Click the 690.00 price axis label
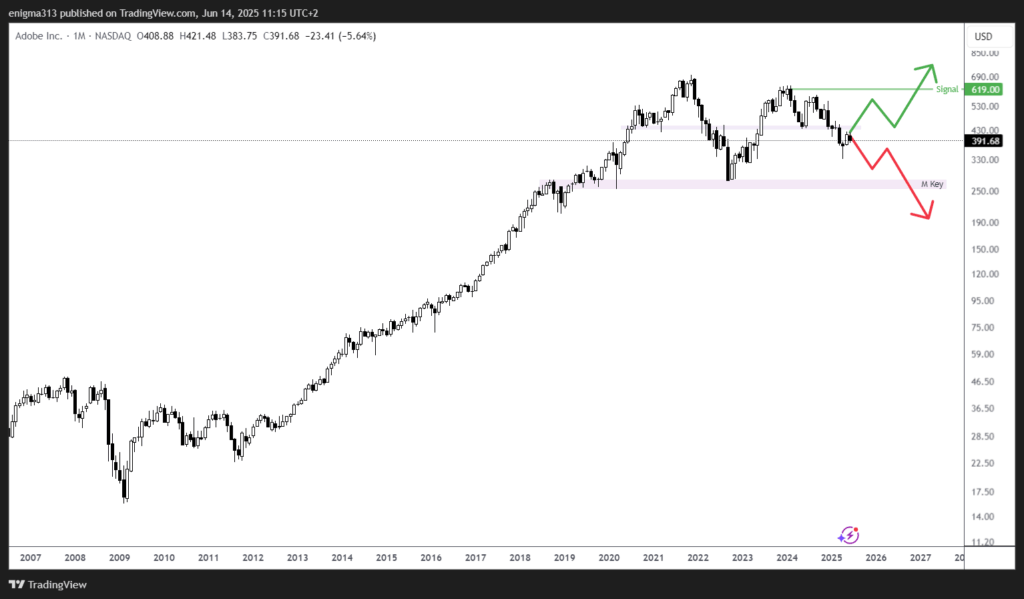This screenshot has width=1024, height=599. (x=985, y=77)
